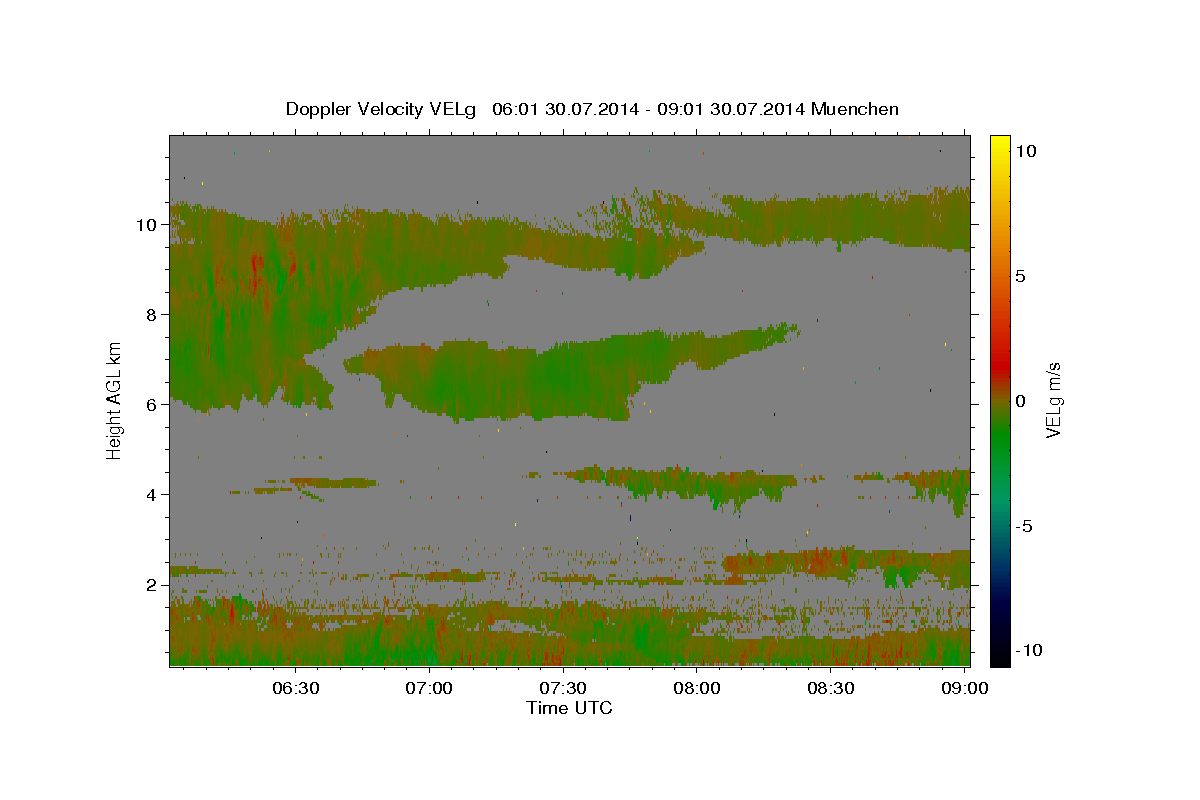This screenshot has width=1200, height=800.
Task: Click the "Time UTC" x-axis label
Action: [x=569, y=708]
